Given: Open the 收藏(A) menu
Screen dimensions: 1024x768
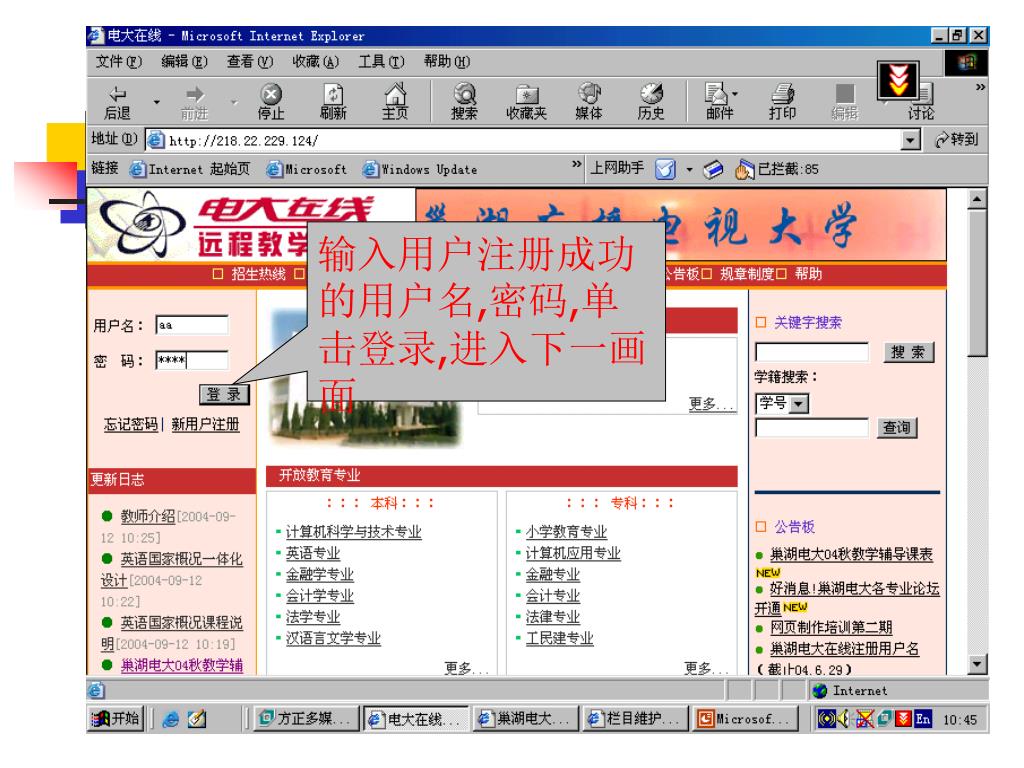Looking at the screenshot, I should [315, 62].
